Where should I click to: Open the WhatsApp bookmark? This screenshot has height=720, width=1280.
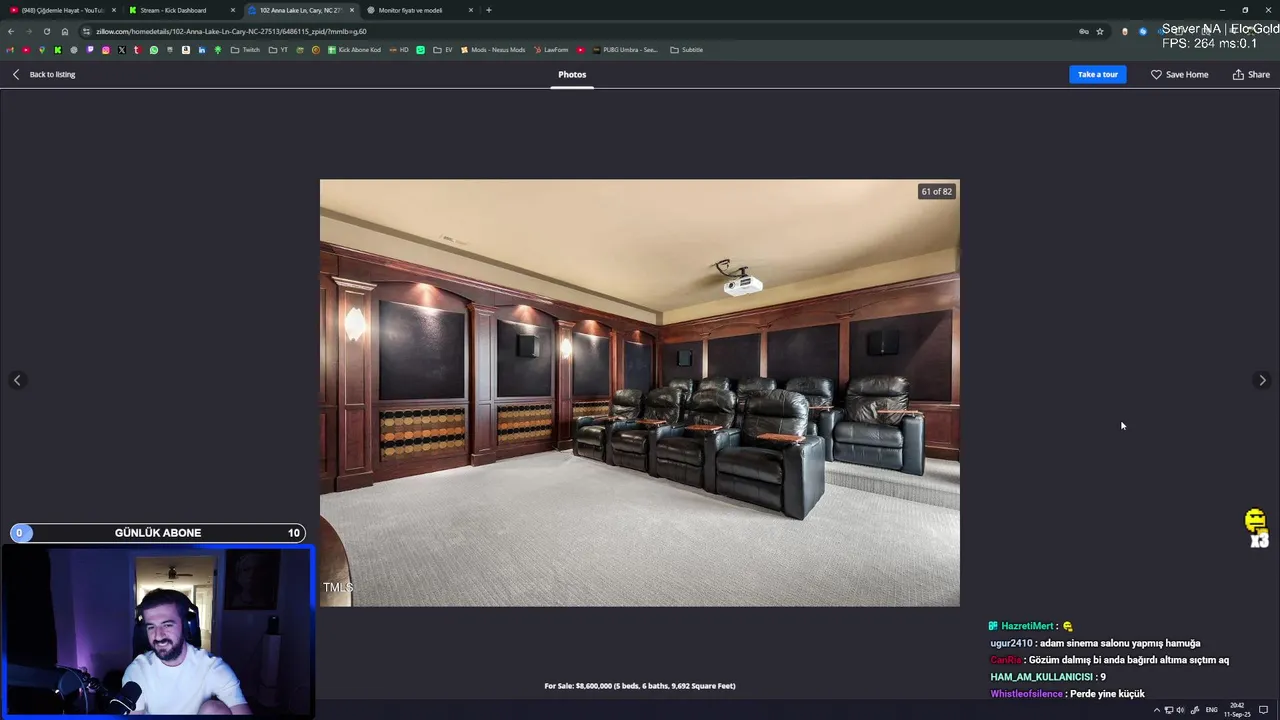tap(153, 50)
